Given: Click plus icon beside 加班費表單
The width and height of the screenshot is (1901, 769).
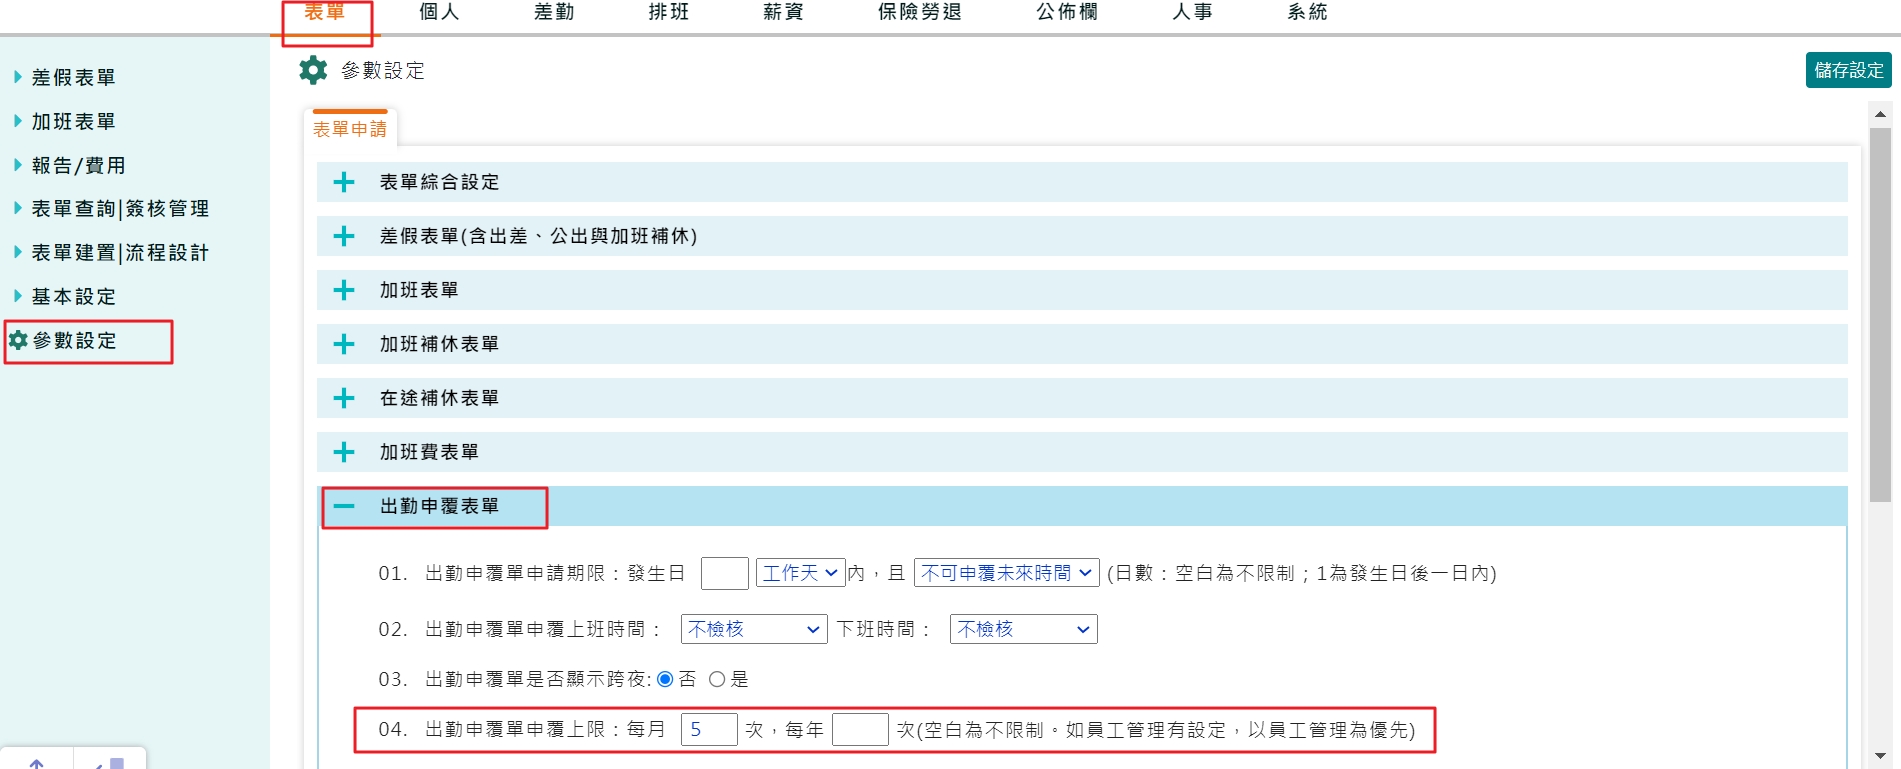Looking at the screenshot, I should pos(344,452).
